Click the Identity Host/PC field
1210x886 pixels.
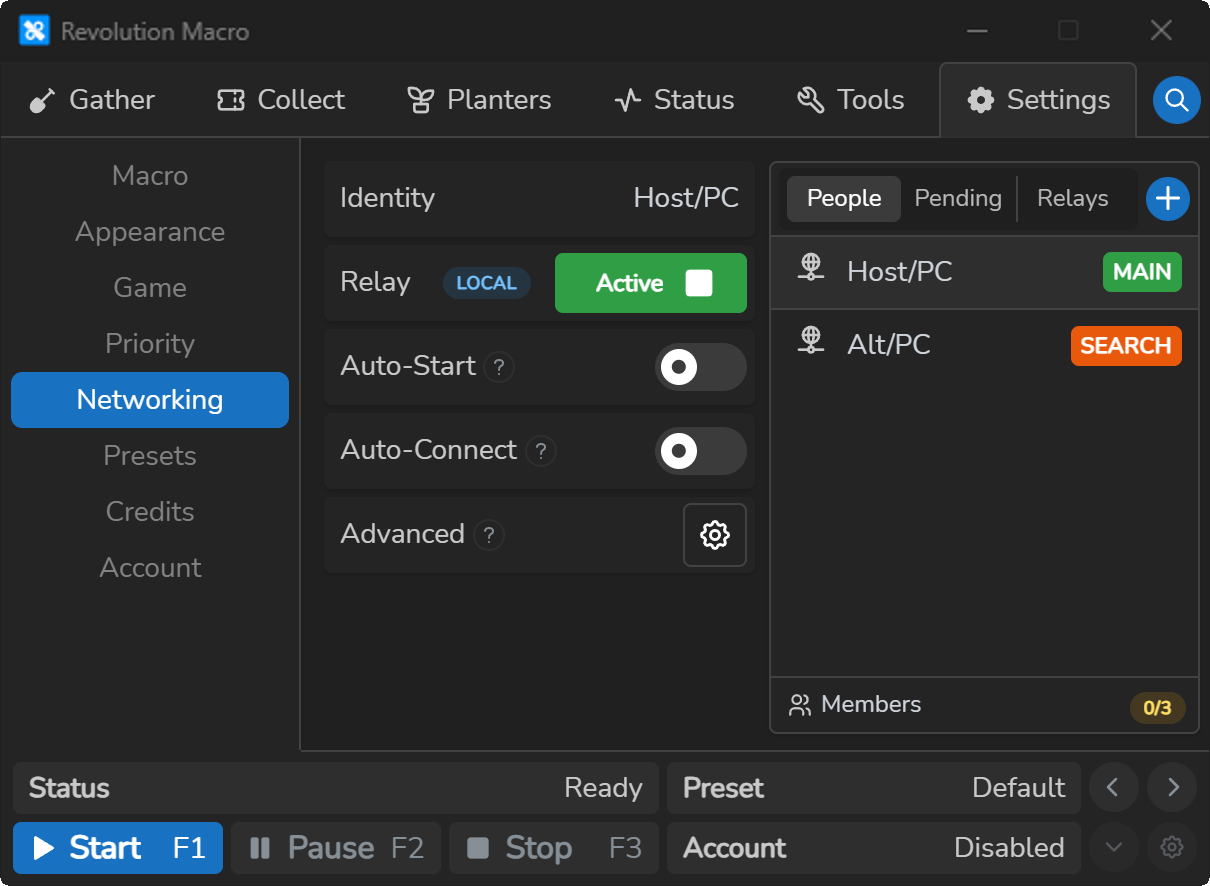[539, 199]
